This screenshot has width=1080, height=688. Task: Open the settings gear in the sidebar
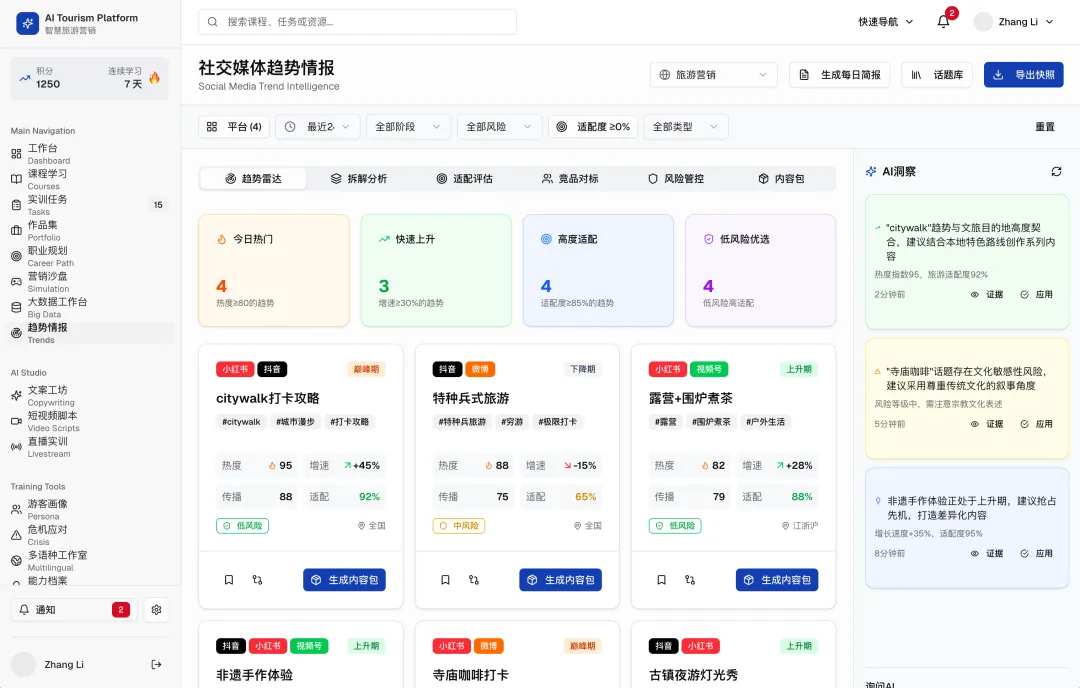tap(156, 609)
